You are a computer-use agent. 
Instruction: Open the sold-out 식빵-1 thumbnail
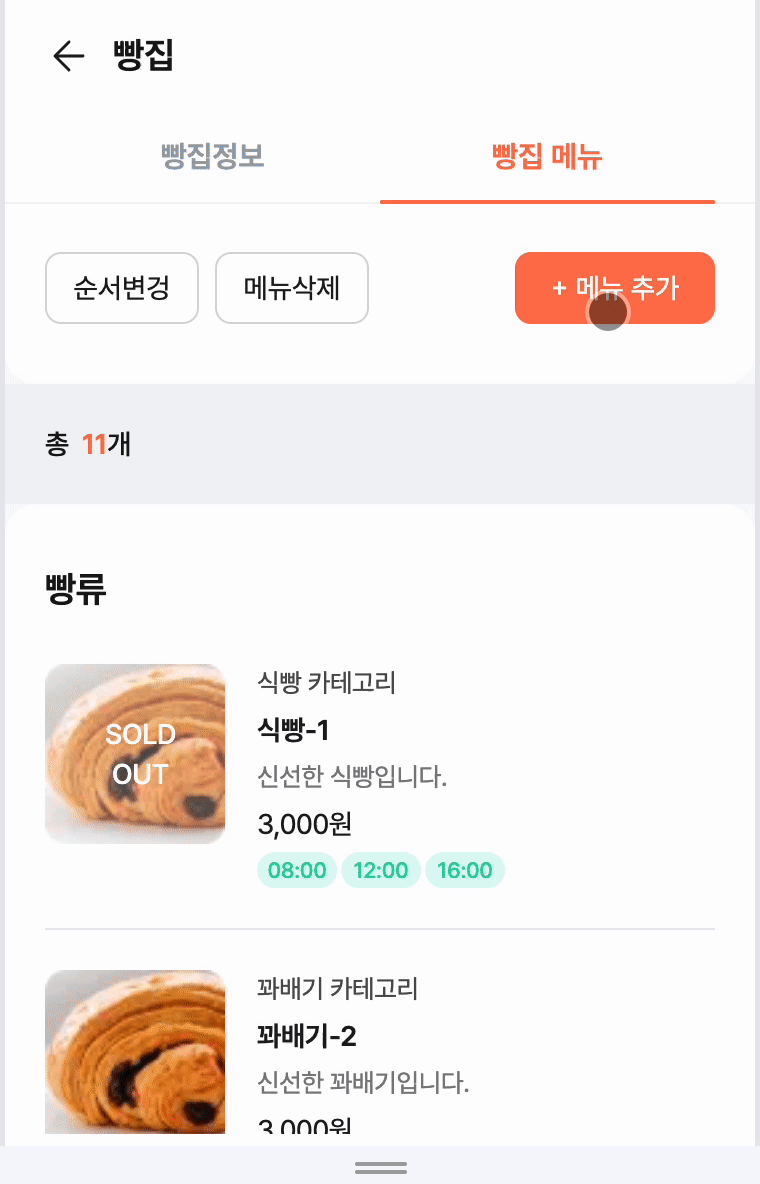[135, 754]
